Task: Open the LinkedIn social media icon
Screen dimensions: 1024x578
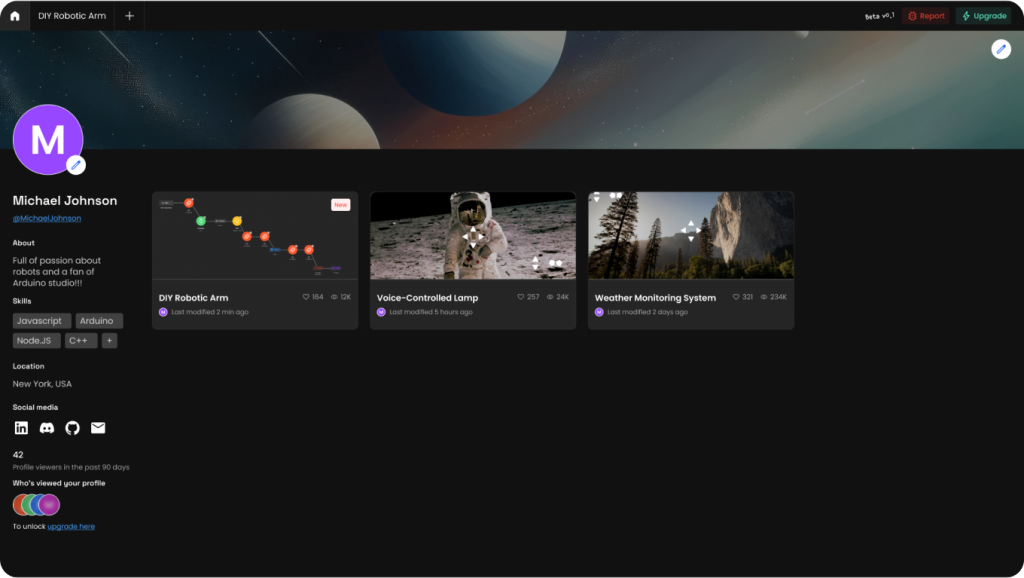Action: pos(21,428)
